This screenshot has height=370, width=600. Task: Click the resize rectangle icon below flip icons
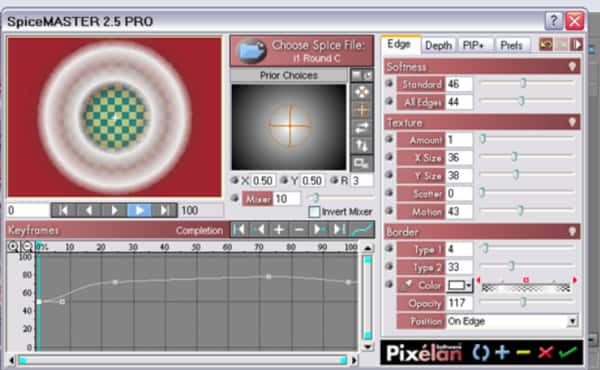click(x=362, y=163)
